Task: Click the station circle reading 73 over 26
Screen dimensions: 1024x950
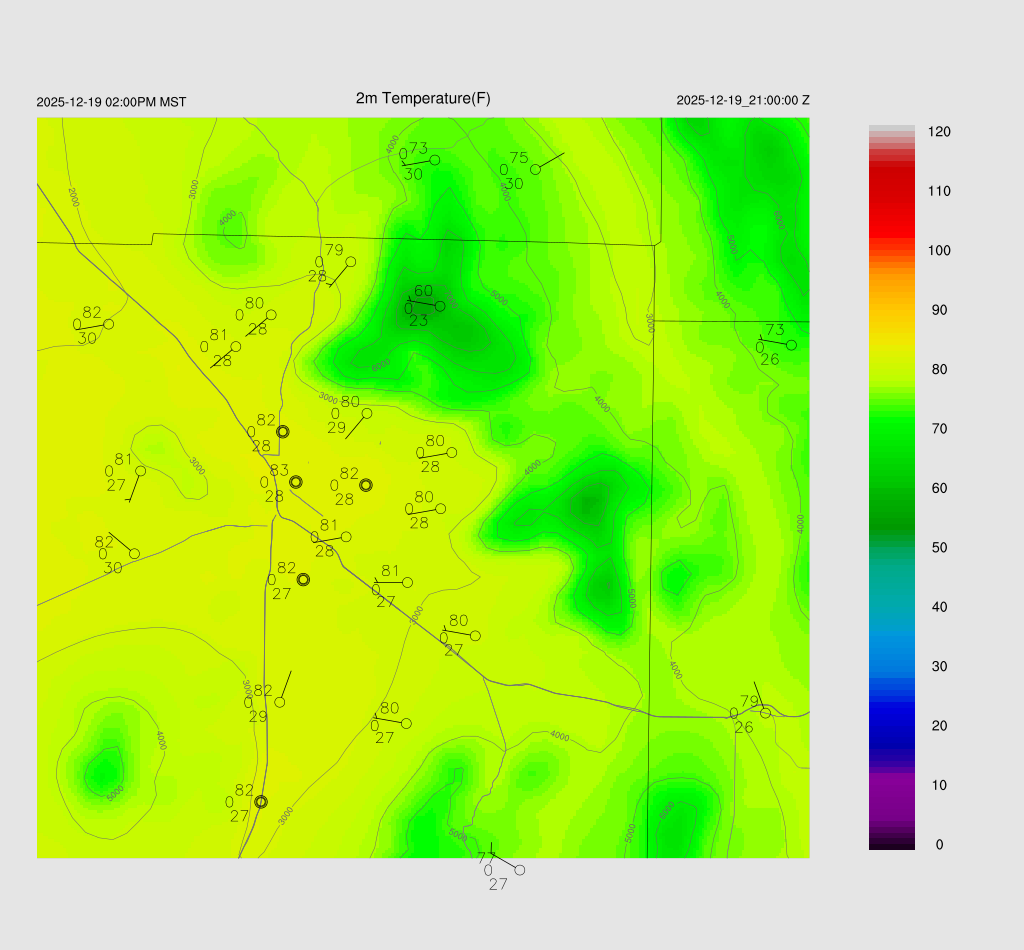Action: tap(791, 345)
